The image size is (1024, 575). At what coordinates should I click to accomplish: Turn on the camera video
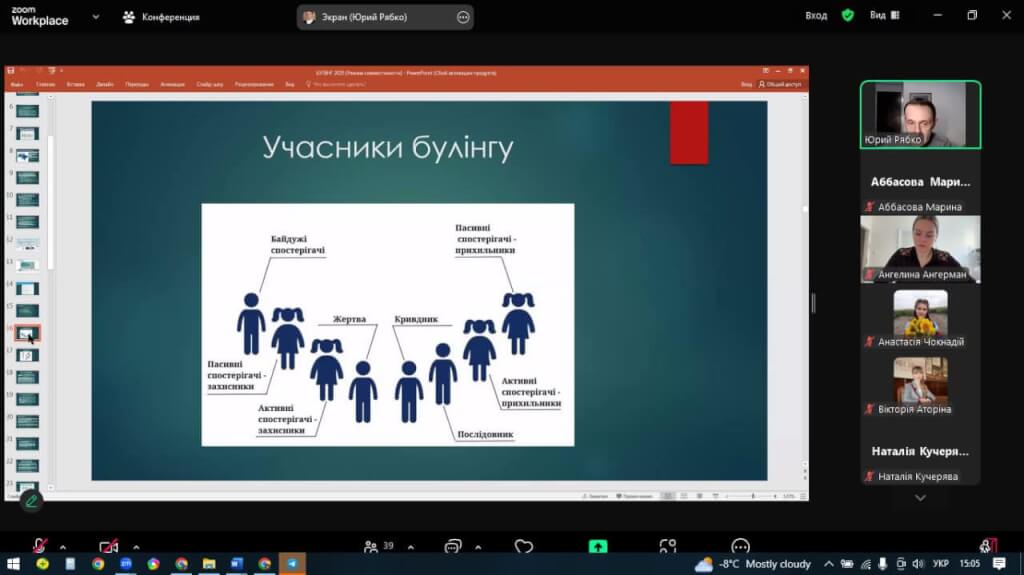(x=108, y=546)
